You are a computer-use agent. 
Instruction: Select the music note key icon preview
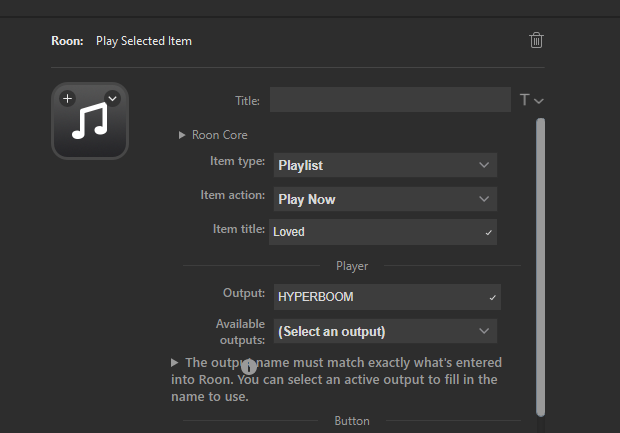click(x=90, y=121)
